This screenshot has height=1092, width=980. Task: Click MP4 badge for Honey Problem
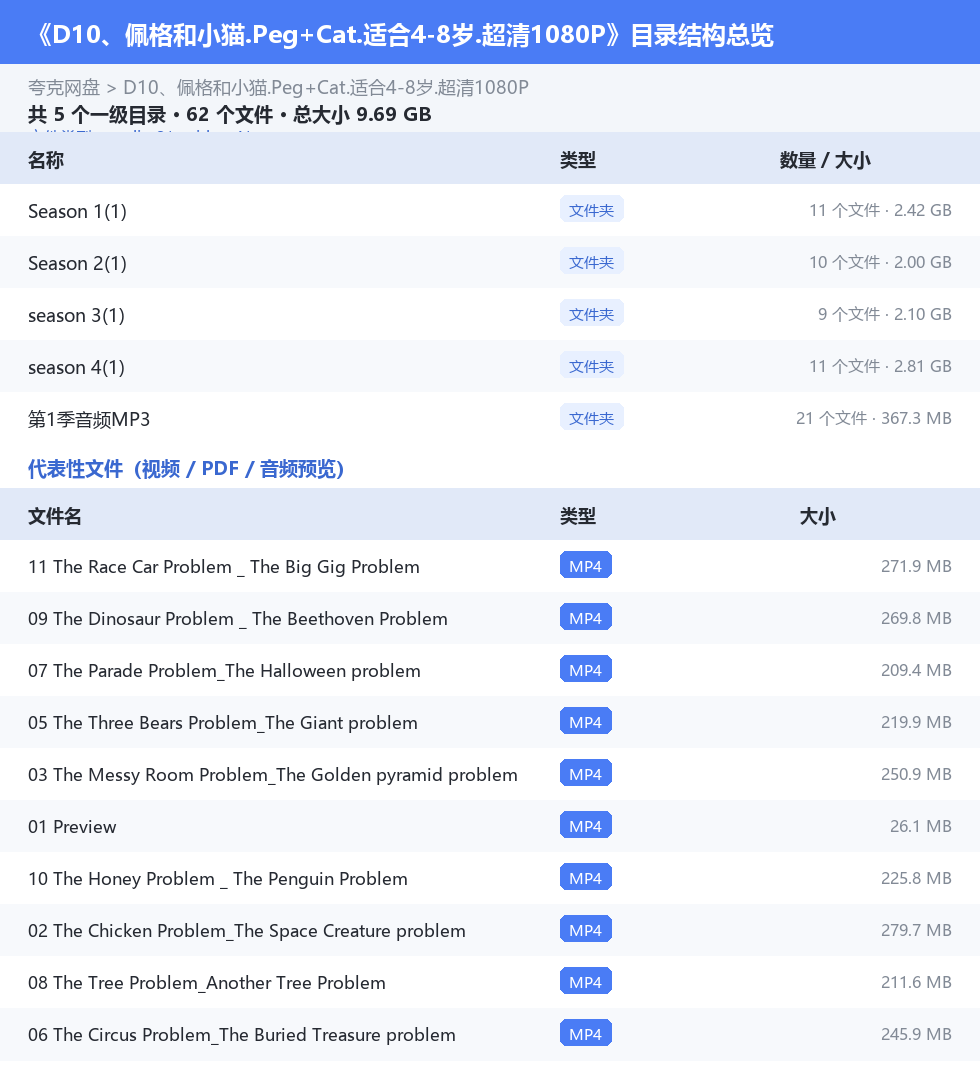click(586, 878)
